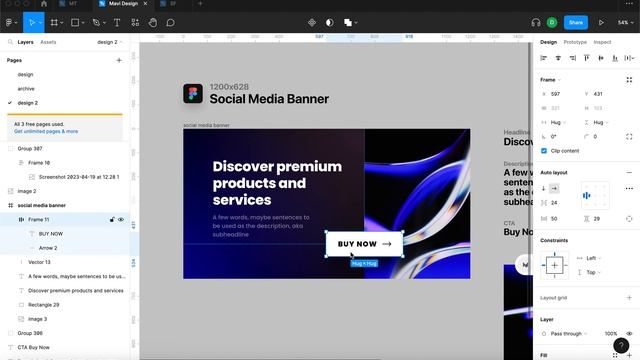Open new tab with plus button
The width and height of the screenshot is (640, 360).
[200, 4]
